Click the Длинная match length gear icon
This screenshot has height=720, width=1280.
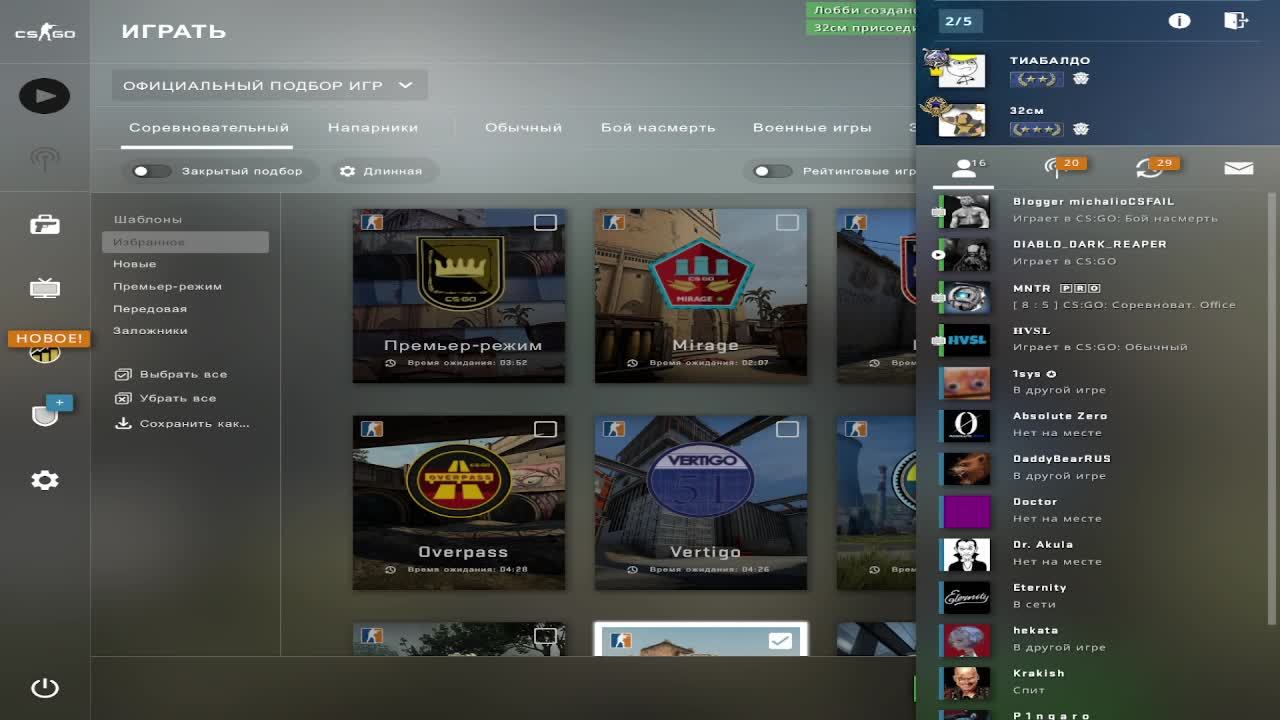[x=347, y=171]
